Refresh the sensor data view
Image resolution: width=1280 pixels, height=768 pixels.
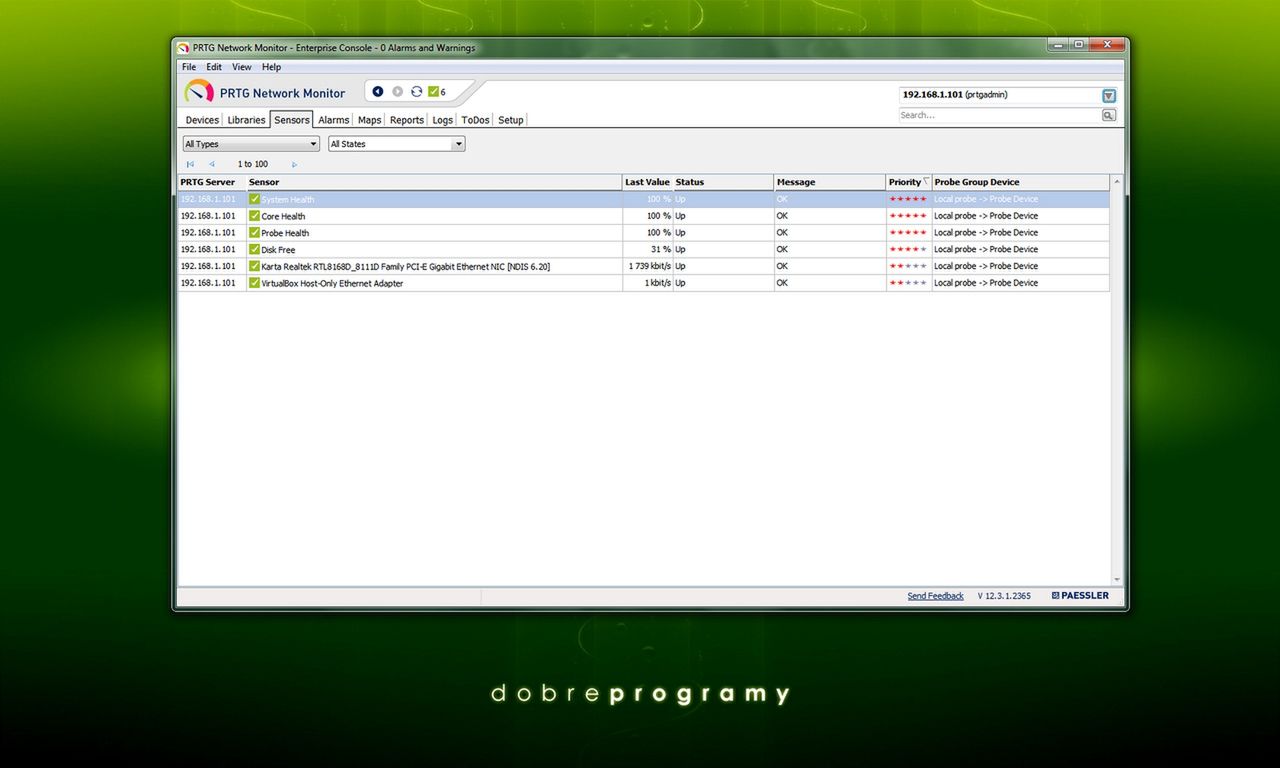pyautogui.click(x=416, y=92)
